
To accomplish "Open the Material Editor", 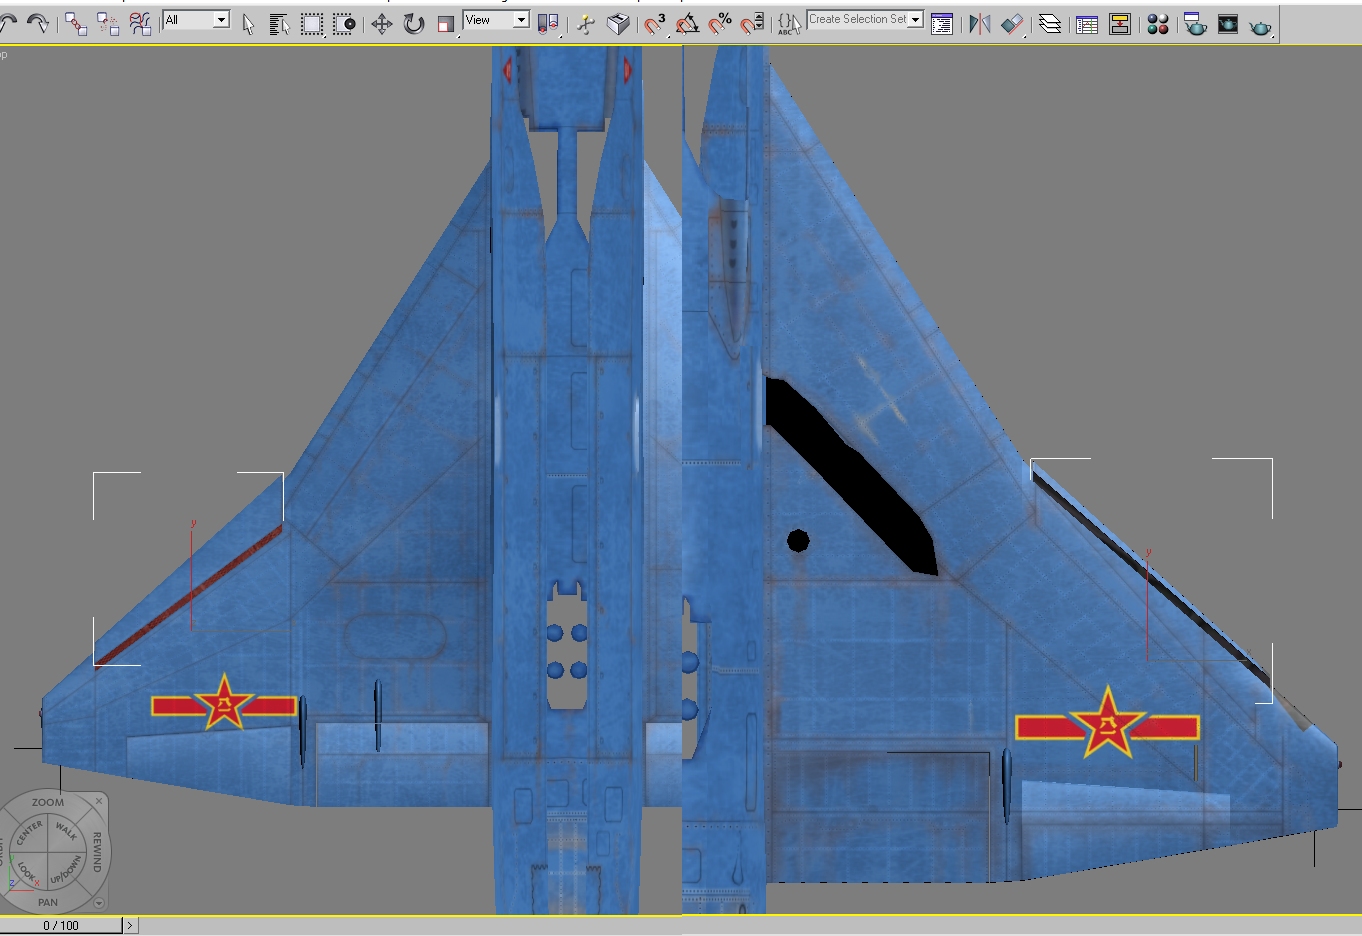I will click(1158, 24).
